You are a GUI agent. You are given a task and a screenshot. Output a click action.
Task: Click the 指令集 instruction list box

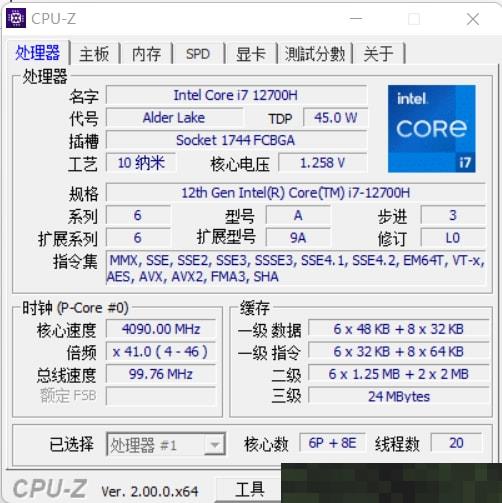point(296,268)
